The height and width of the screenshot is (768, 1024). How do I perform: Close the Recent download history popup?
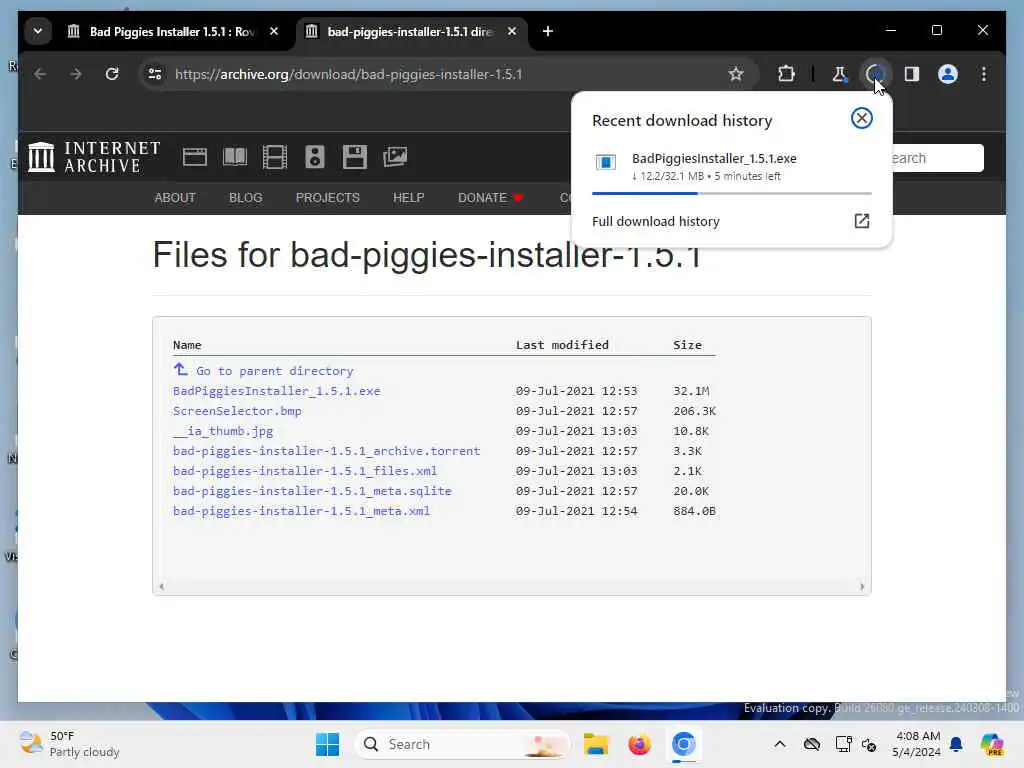861,118
